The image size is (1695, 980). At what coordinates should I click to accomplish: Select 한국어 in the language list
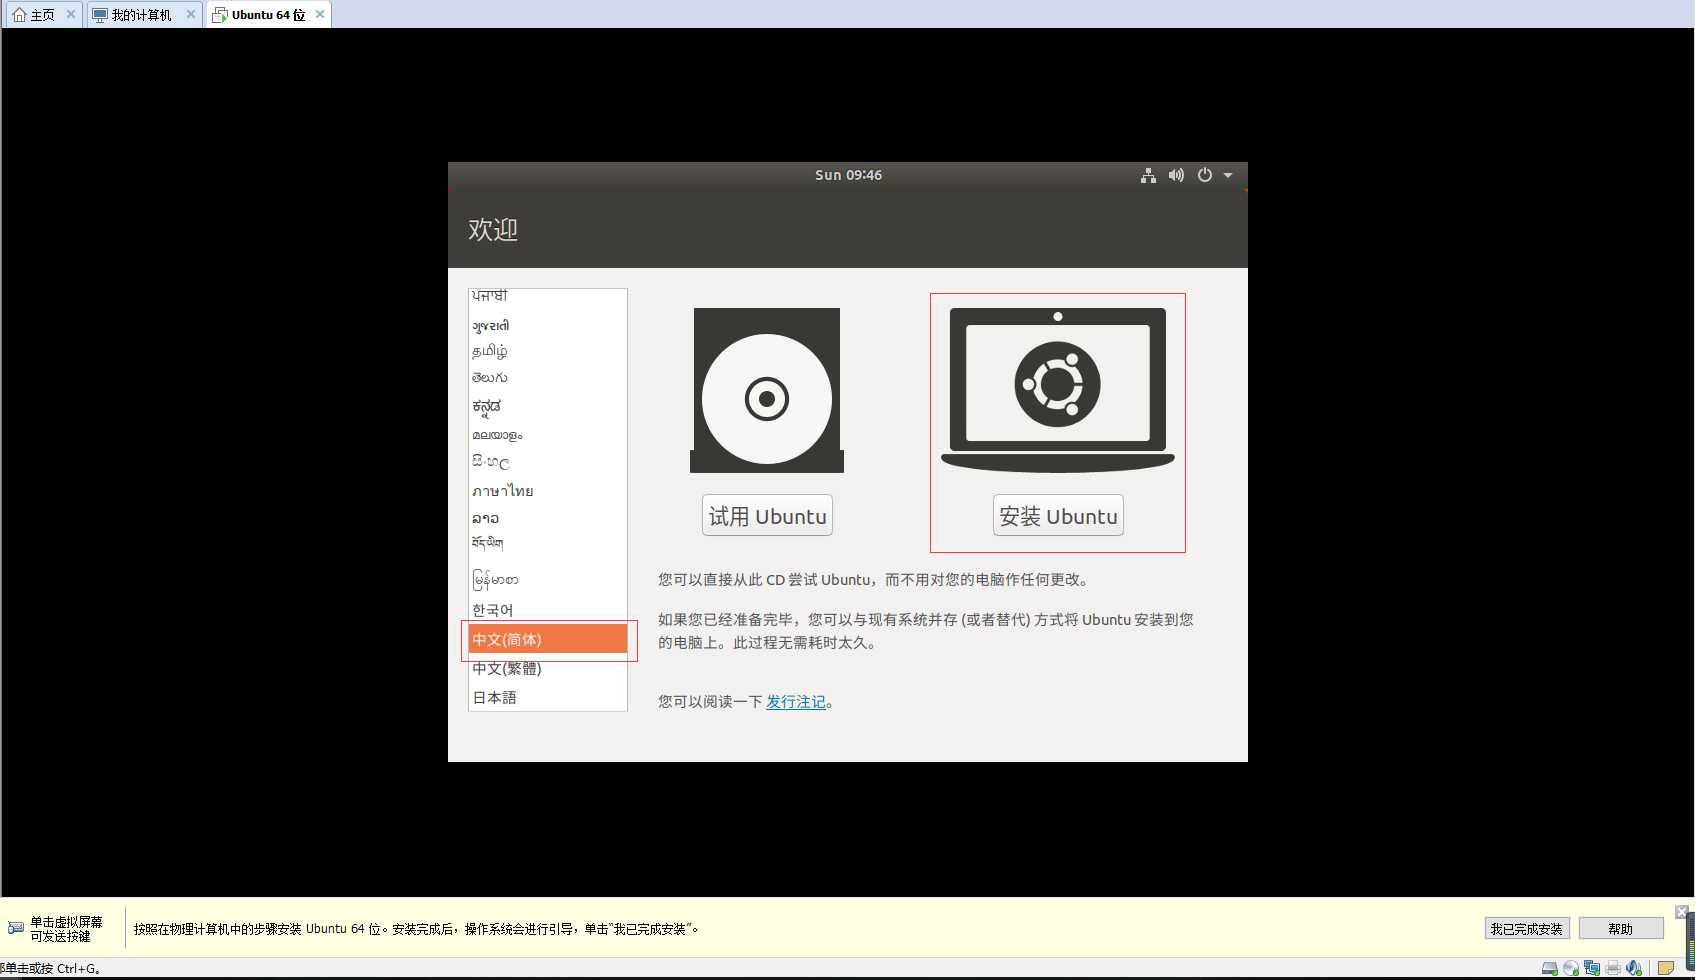click(548, 610)
